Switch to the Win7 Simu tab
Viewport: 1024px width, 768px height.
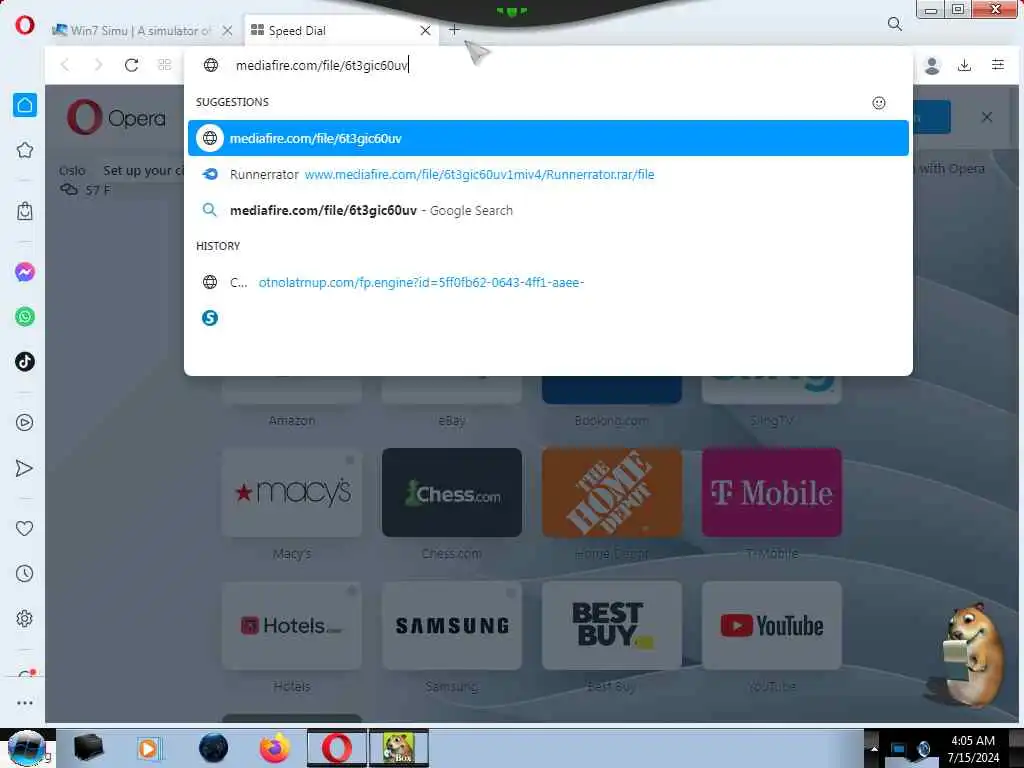tap(142, 31)
